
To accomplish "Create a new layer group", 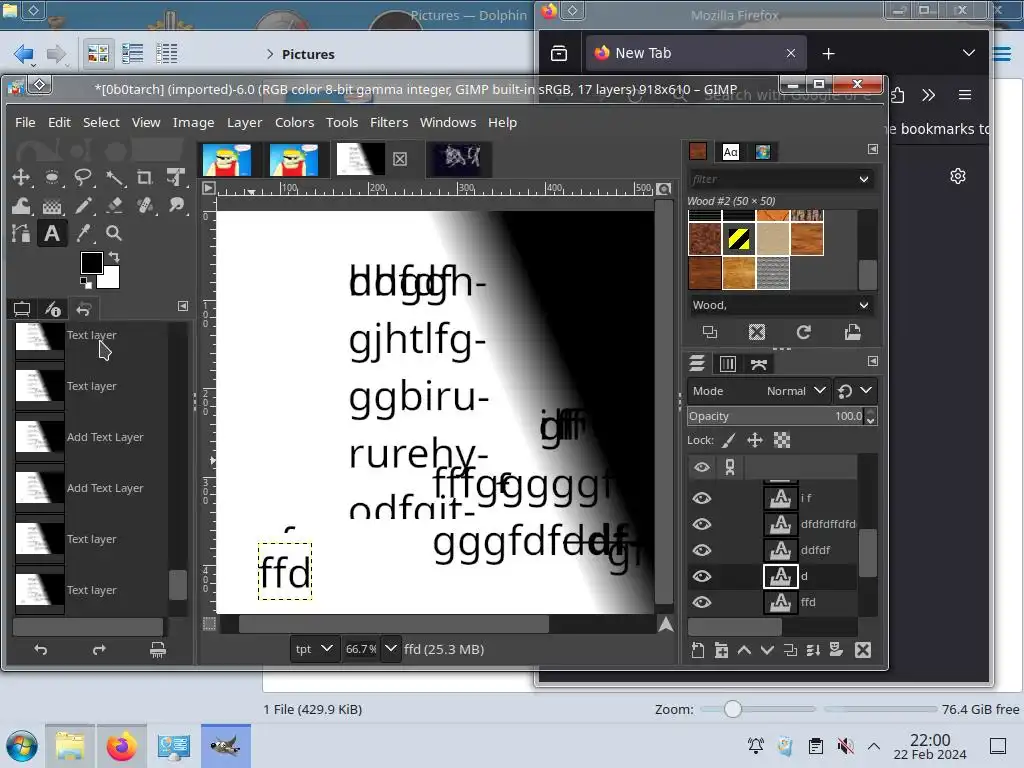I will [721, 650].
